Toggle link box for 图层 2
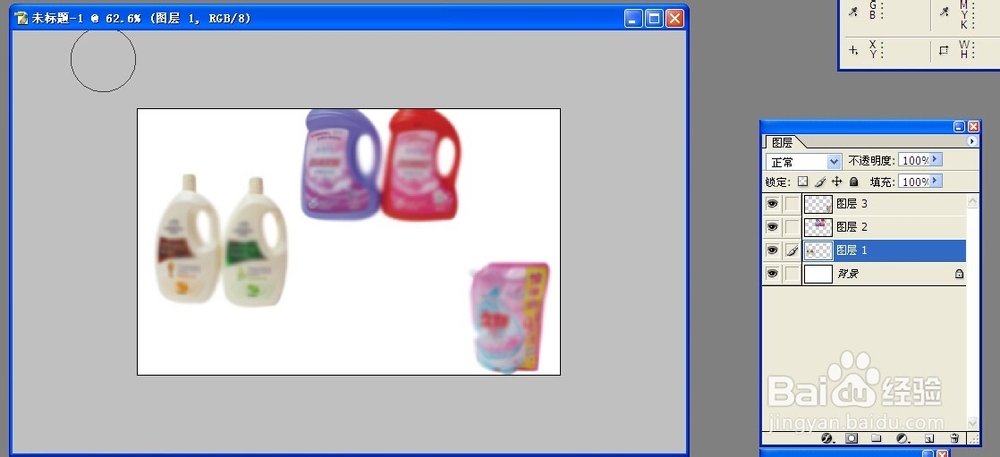 [x=791, y=227]
